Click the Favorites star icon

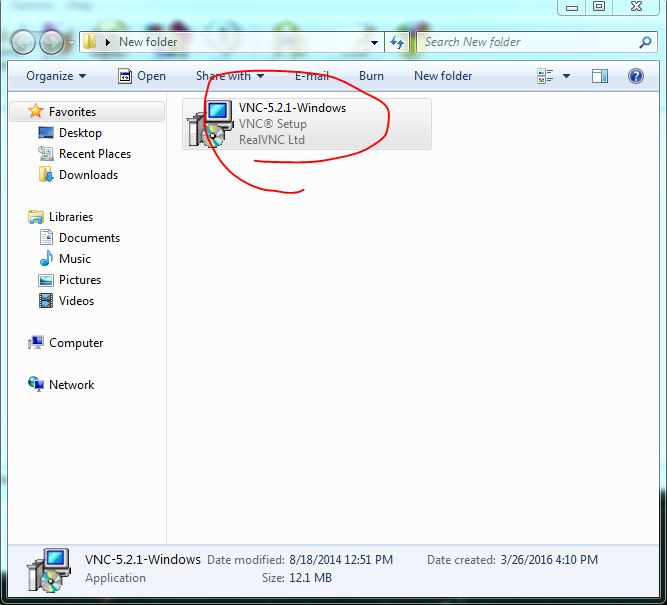35,111
